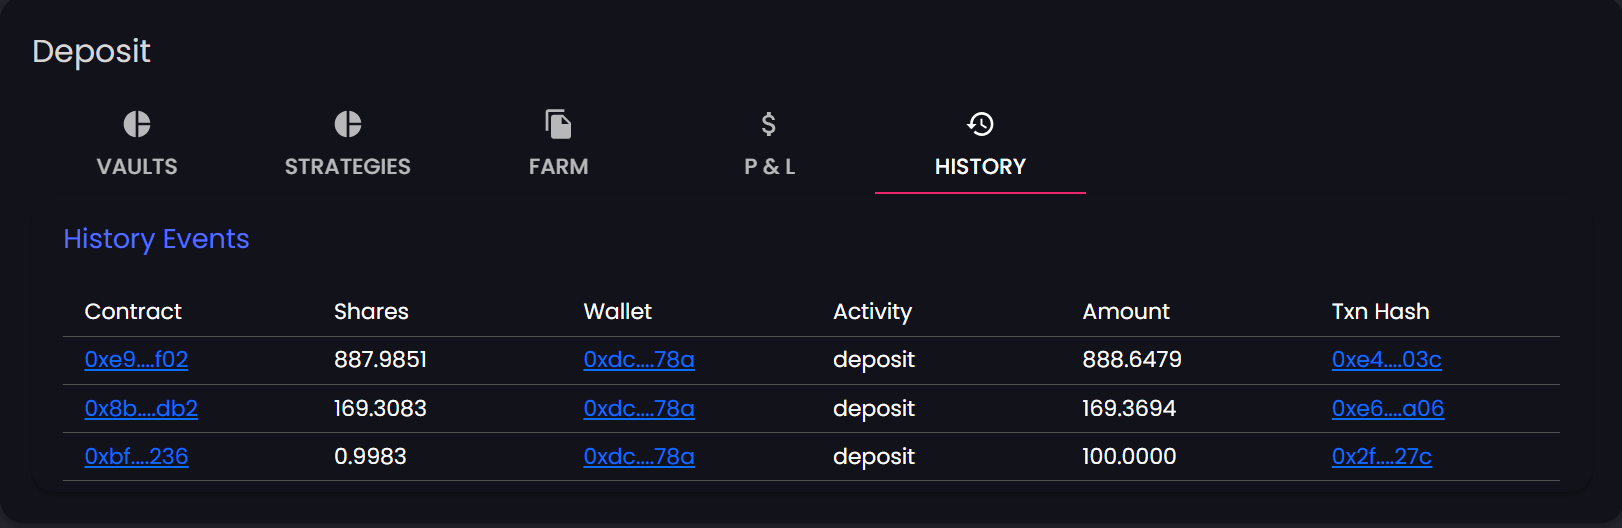This screenshot has width=1622, height=528.
Task: Click the Strategies pie chart icon
Action: (x=348, y=124)
